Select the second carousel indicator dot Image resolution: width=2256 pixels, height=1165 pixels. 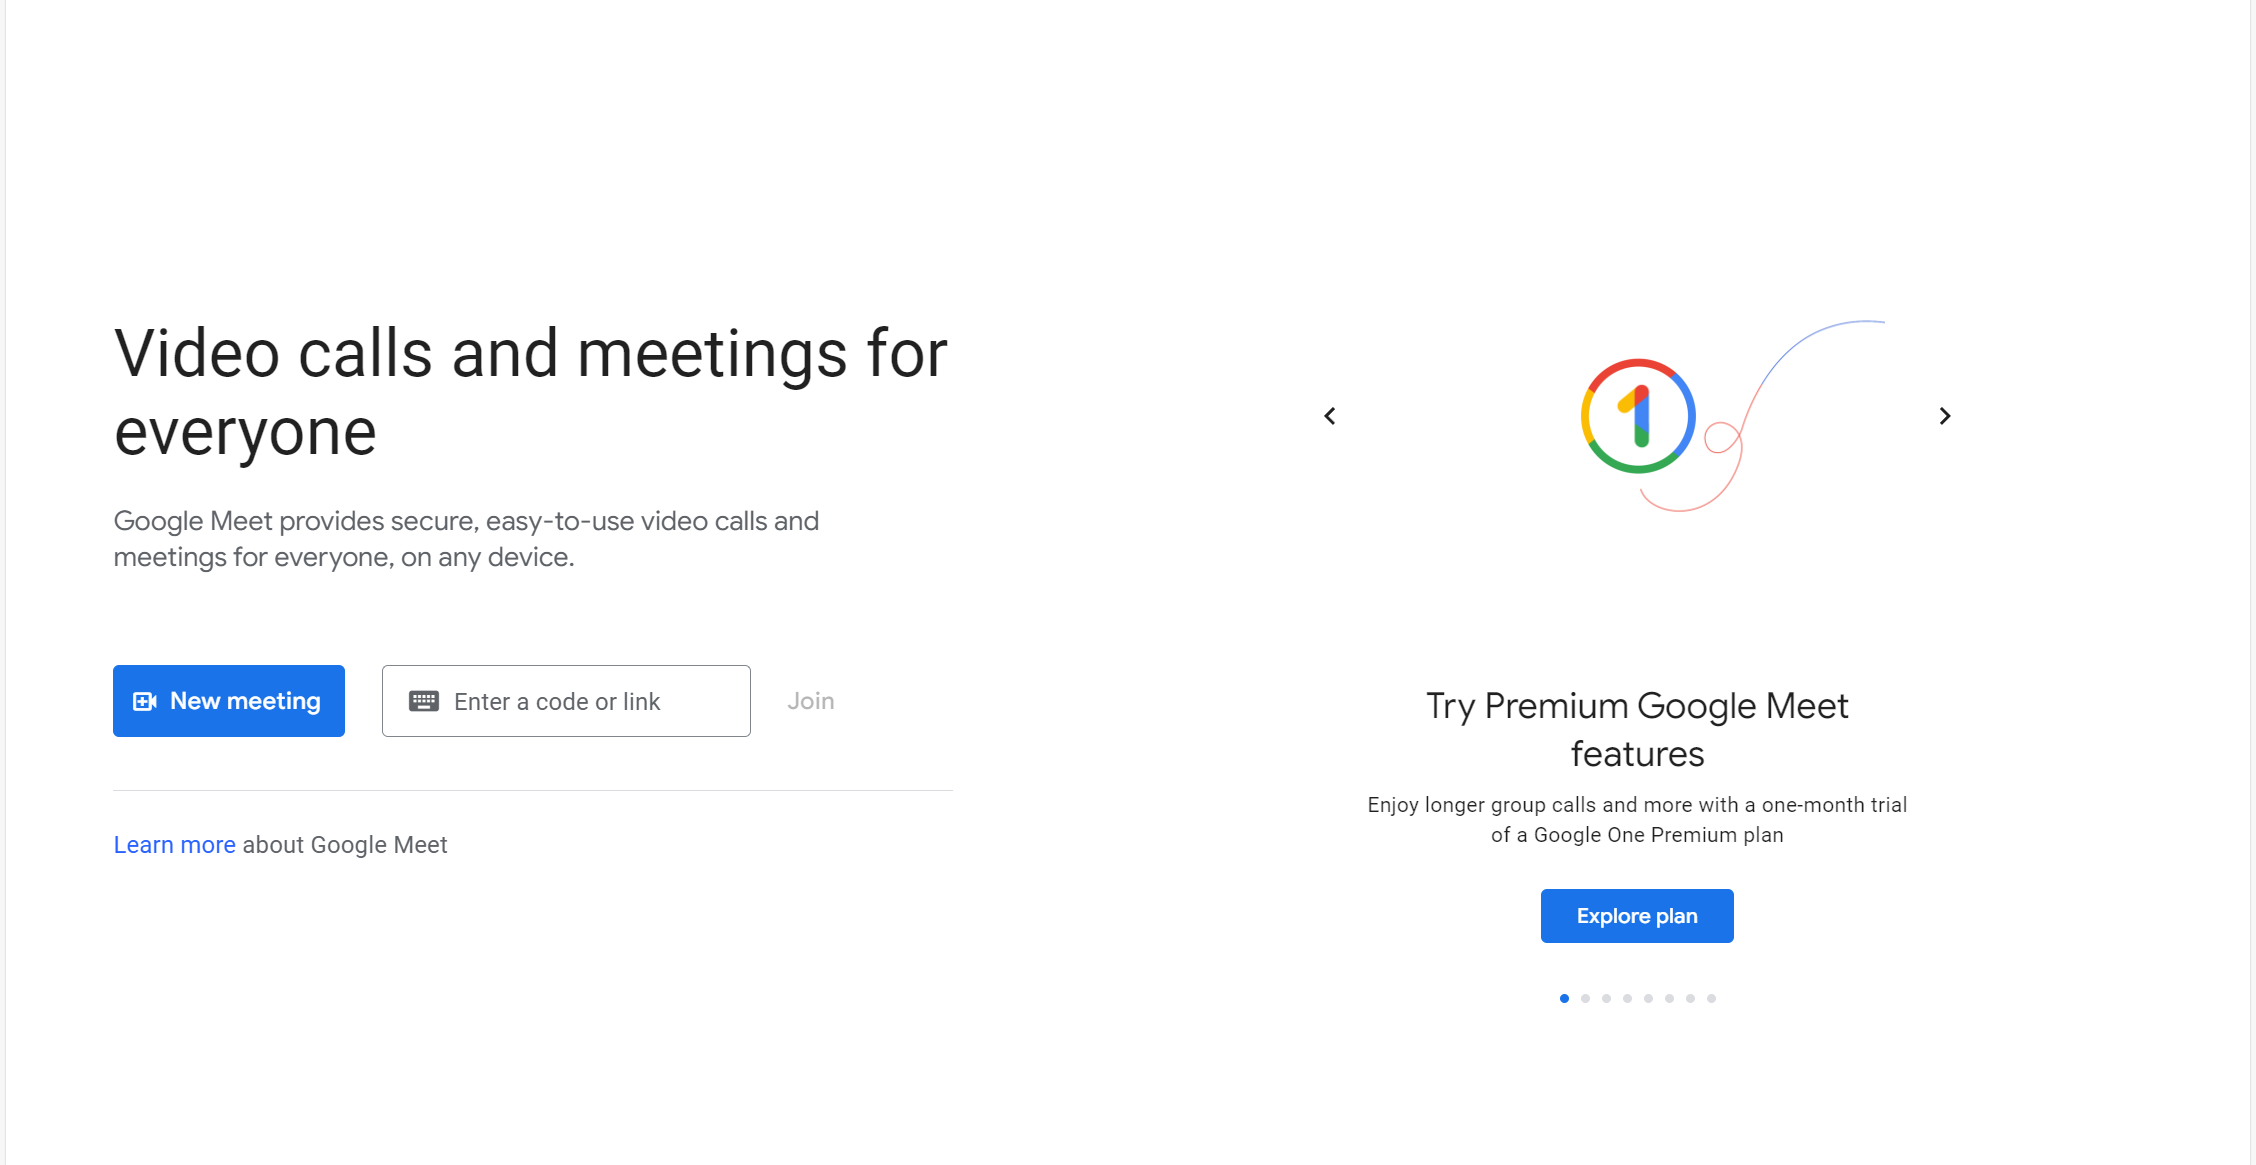[x=1585, y=998]
